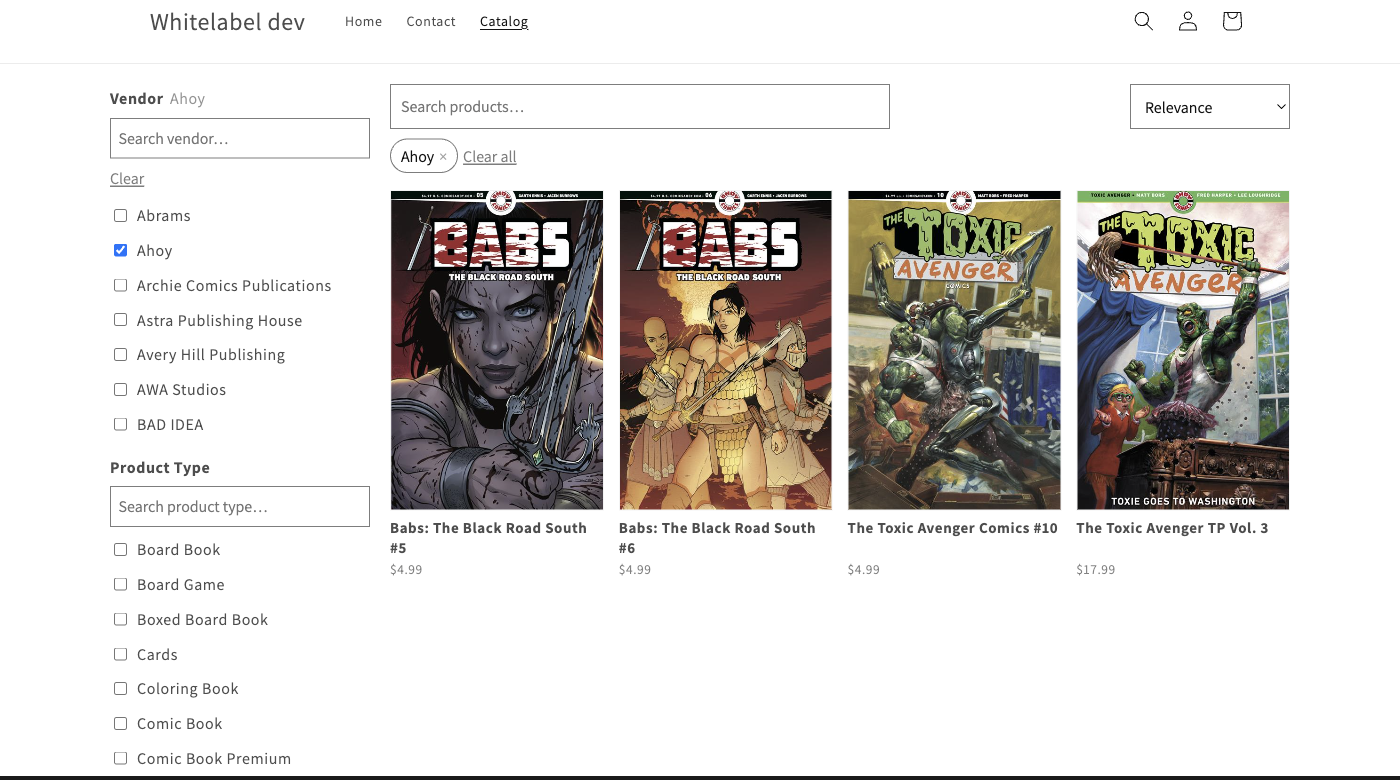This screenshot has width=1400, height=780.
Task: Open the shopping cart icon
Action: pos(1232,21)
